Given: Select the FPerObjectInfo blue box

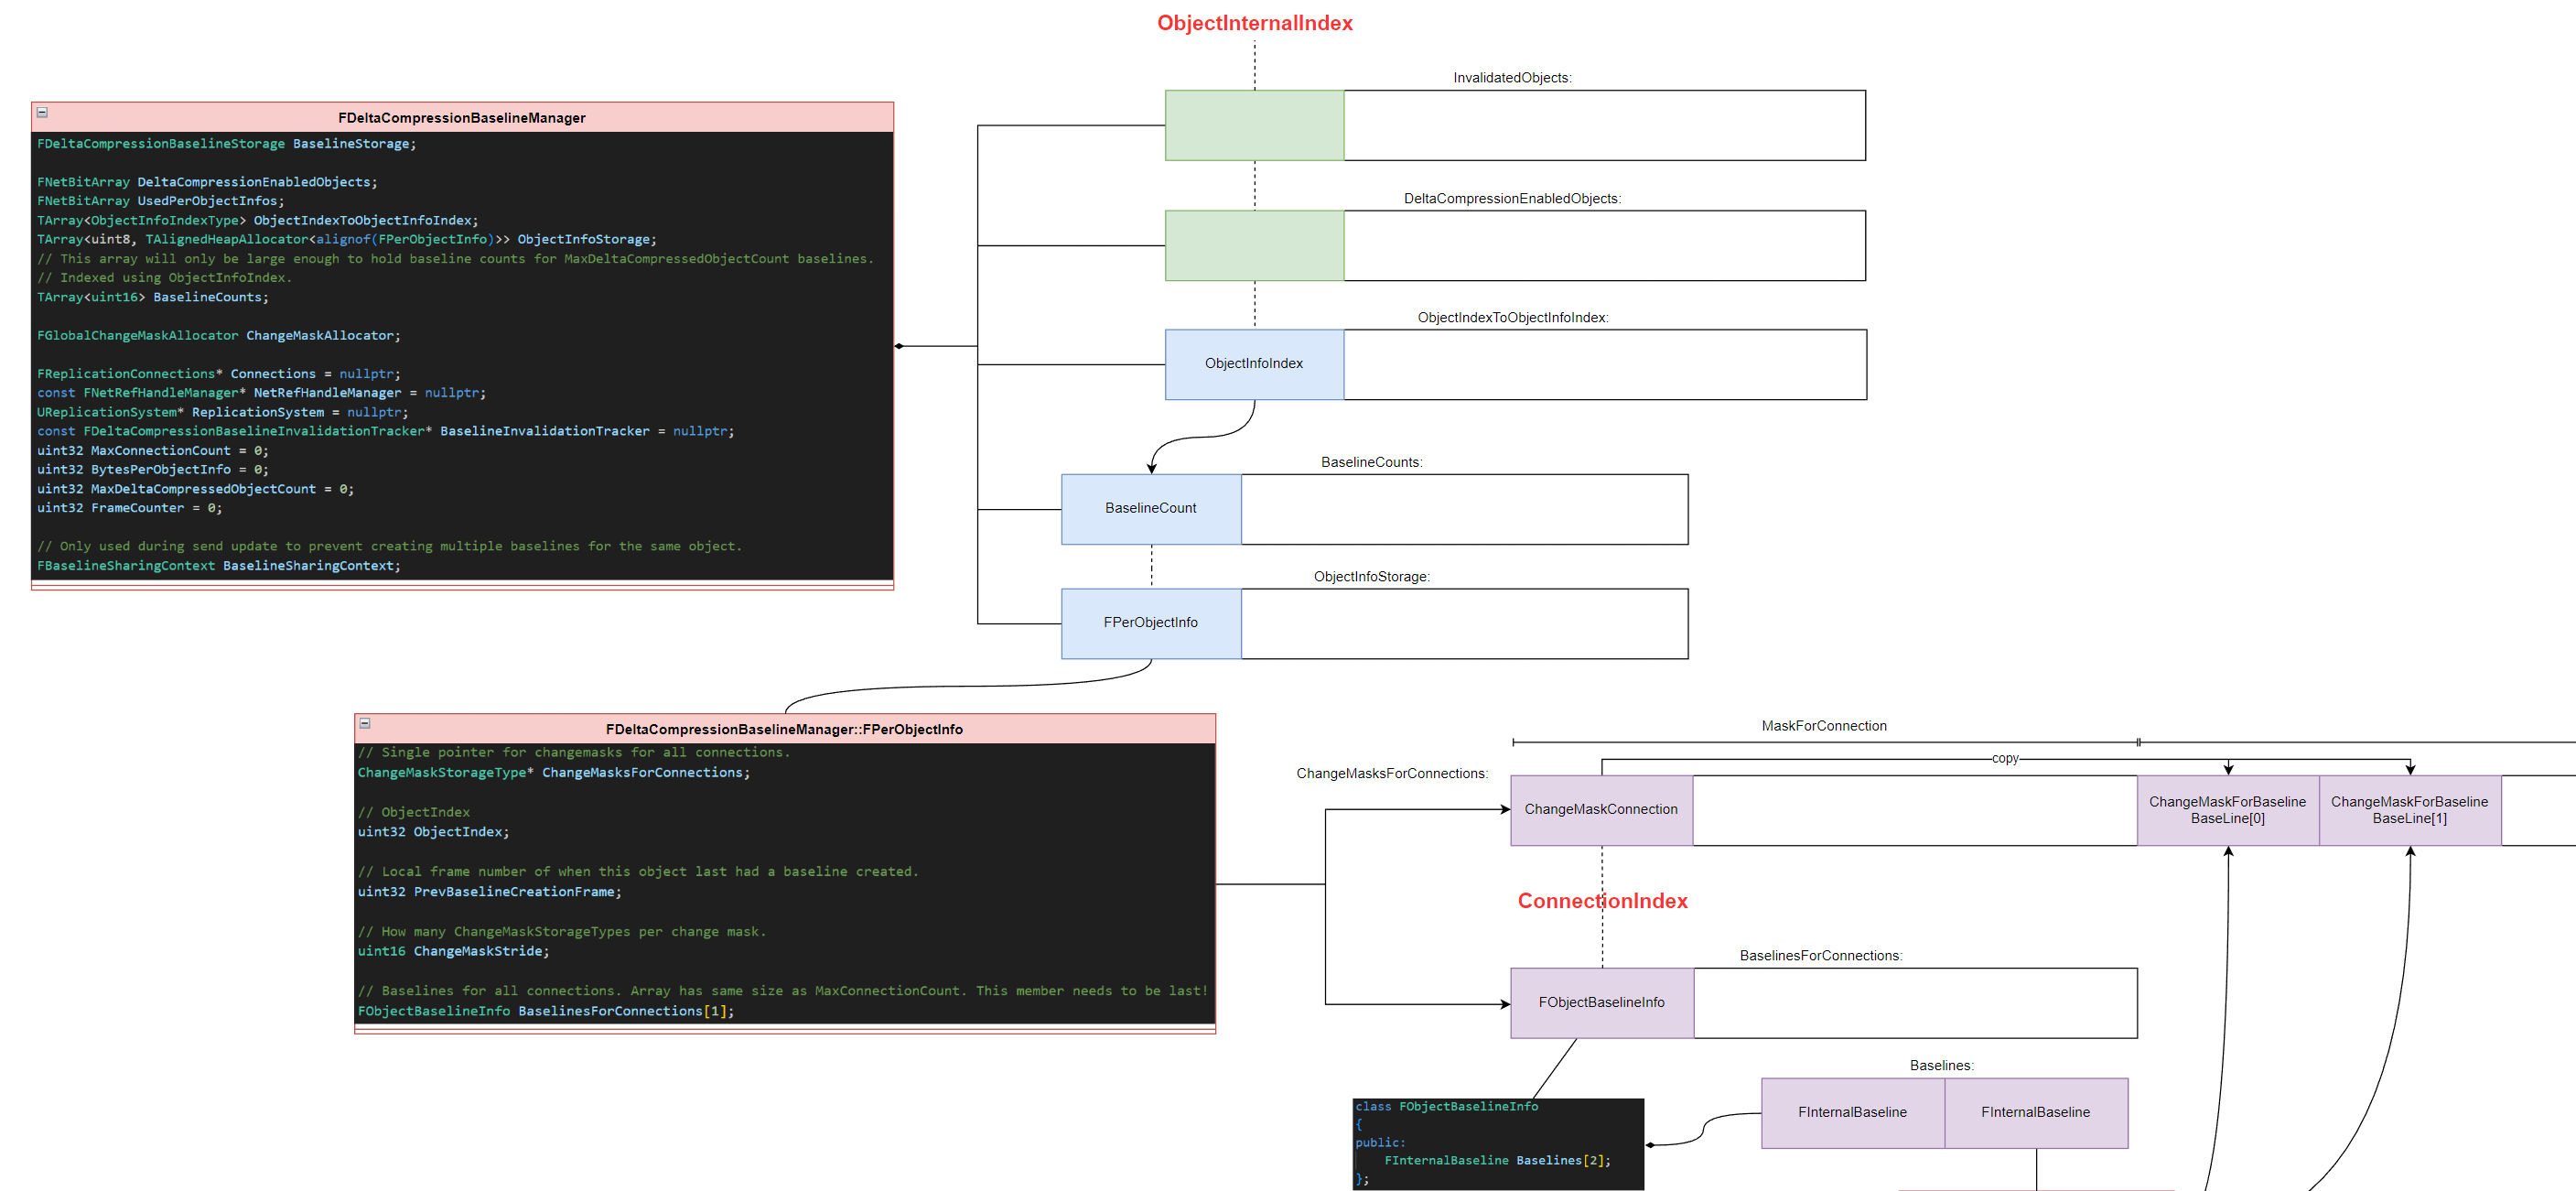Looking at the screenshot, I should [1150, 623].
